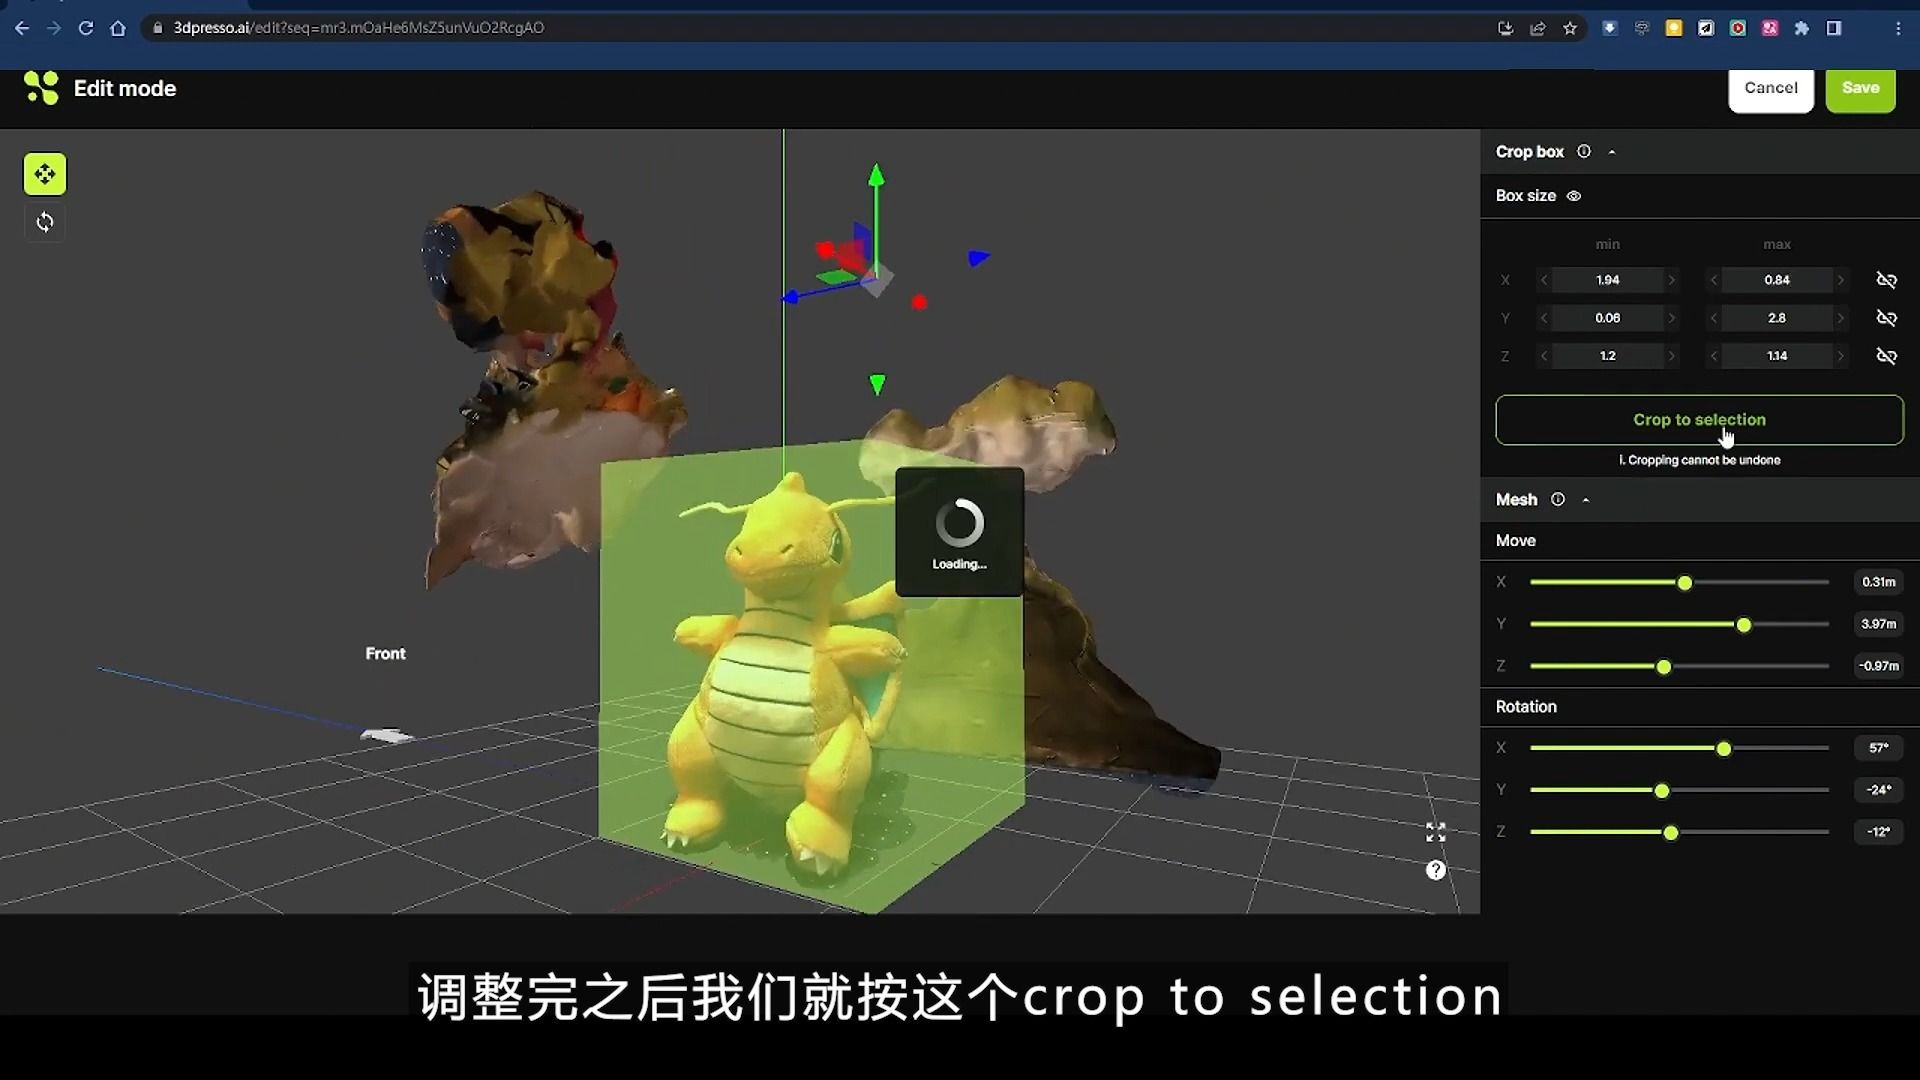
Task: Bookmark the page with the star icon
Action: click(1570, 28)
